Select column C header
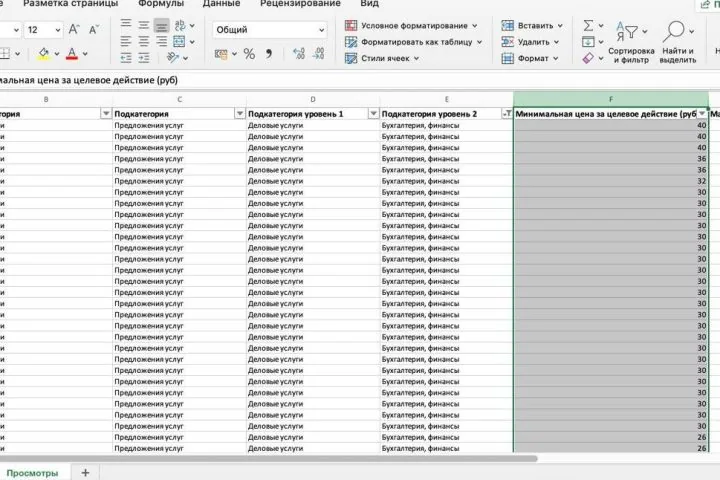720x480 pixels. click(180, 99)
